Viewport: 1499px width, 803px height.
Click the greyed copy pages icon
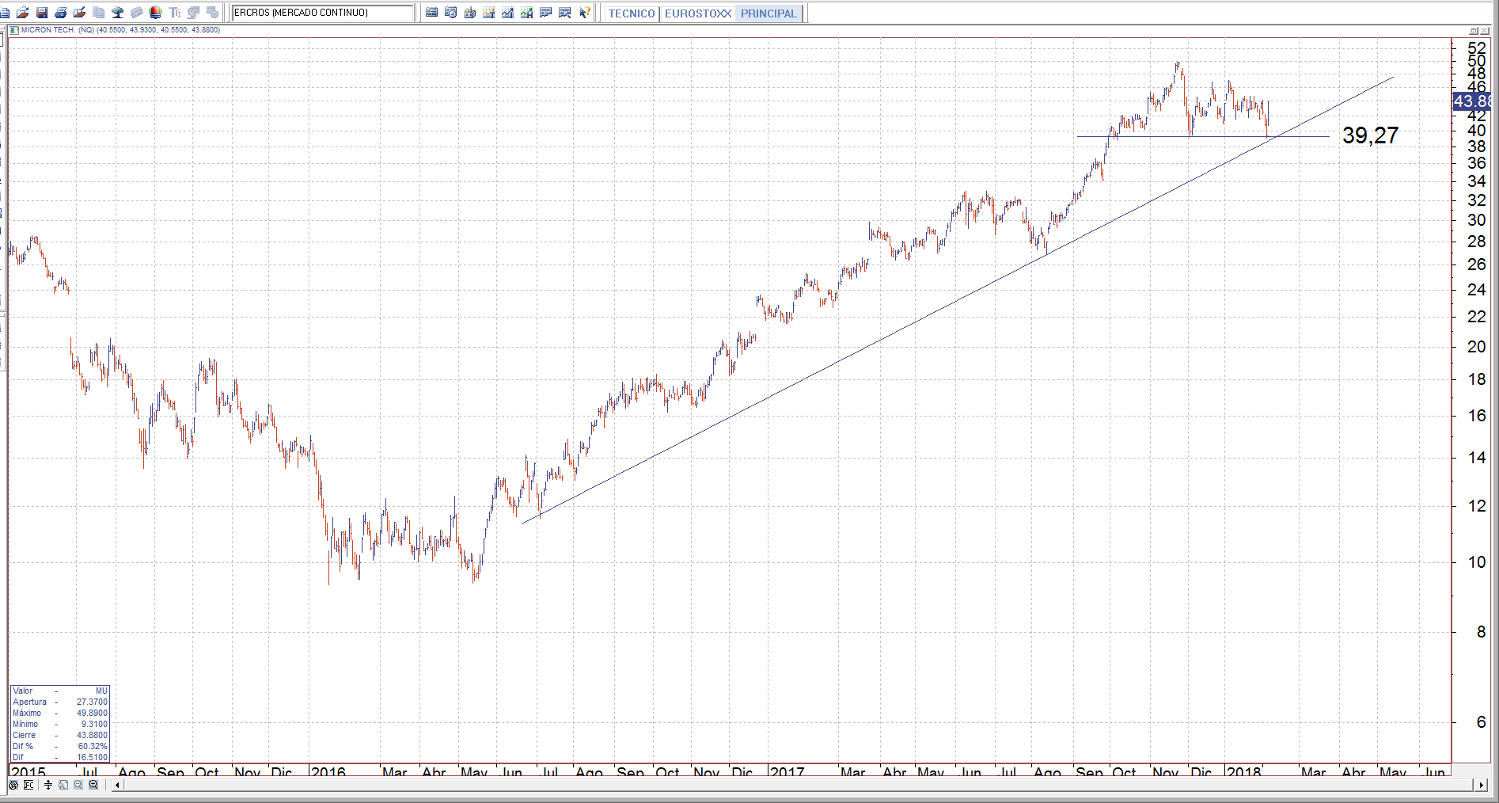click(98, 13)
